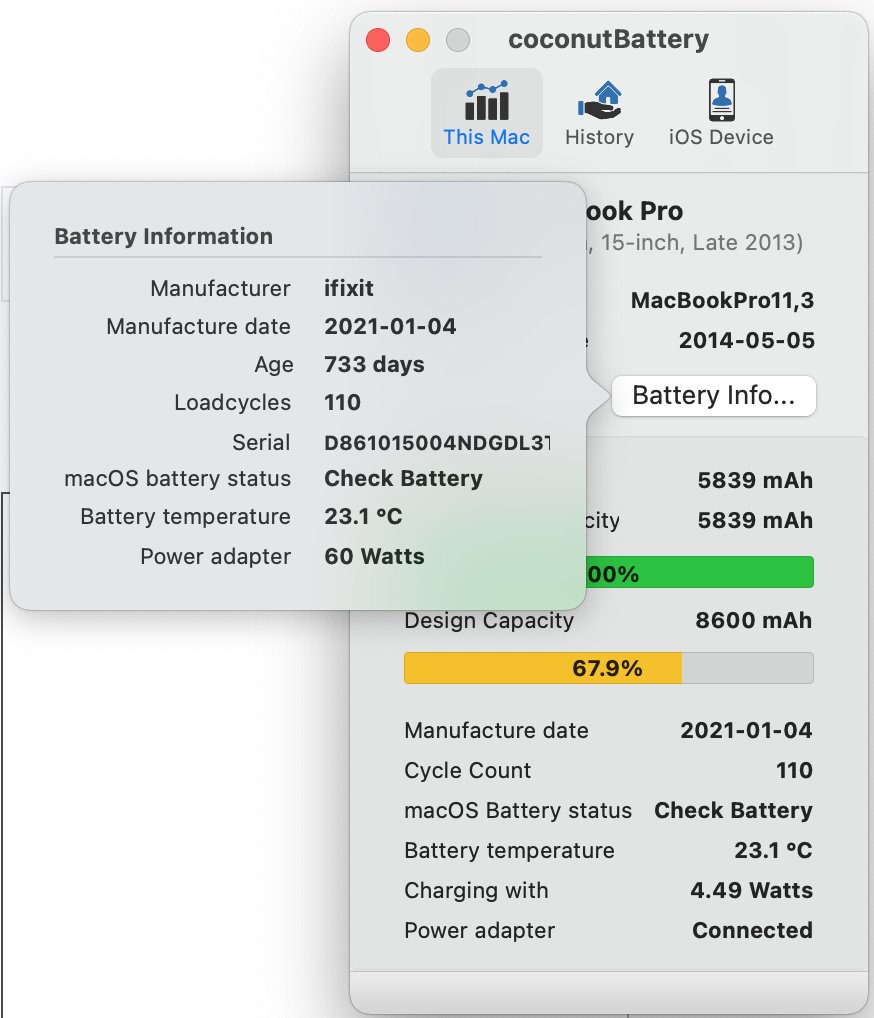Select the Power adapter value 60 Watts

coord(374,556)
